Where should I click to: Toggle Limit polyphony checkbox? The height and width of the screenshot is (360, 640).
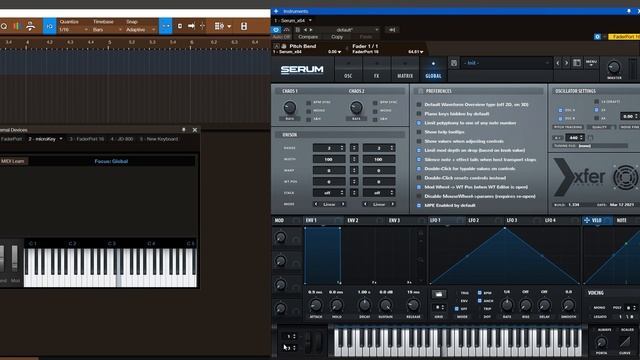tap(419, 123)
